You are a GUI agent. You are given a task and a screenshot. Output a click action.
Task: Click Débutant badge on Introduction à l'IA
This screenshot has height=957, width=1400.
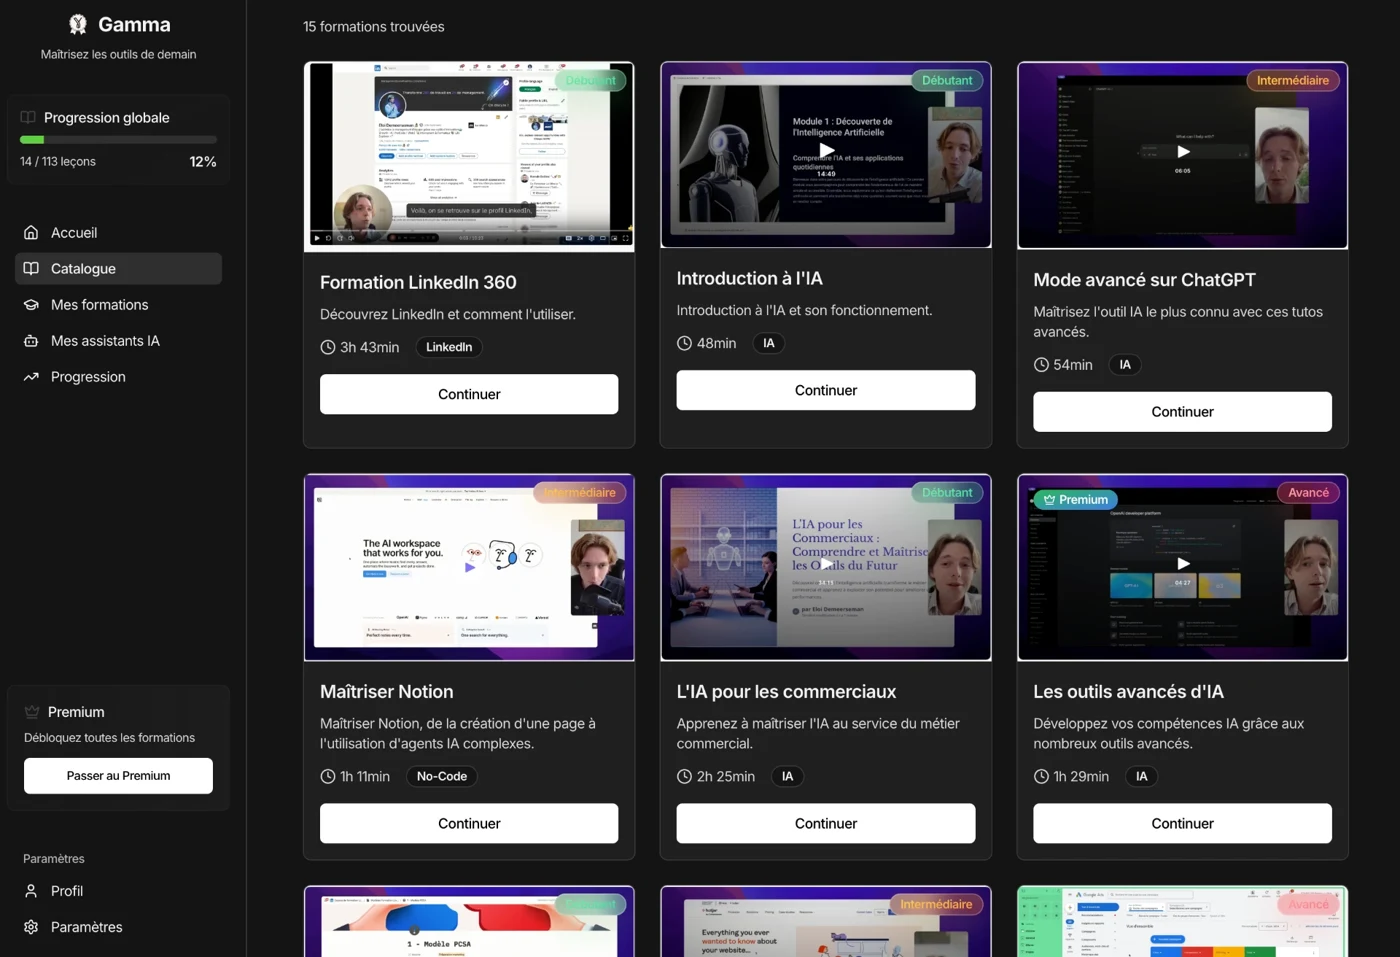(x=947, y=80)
